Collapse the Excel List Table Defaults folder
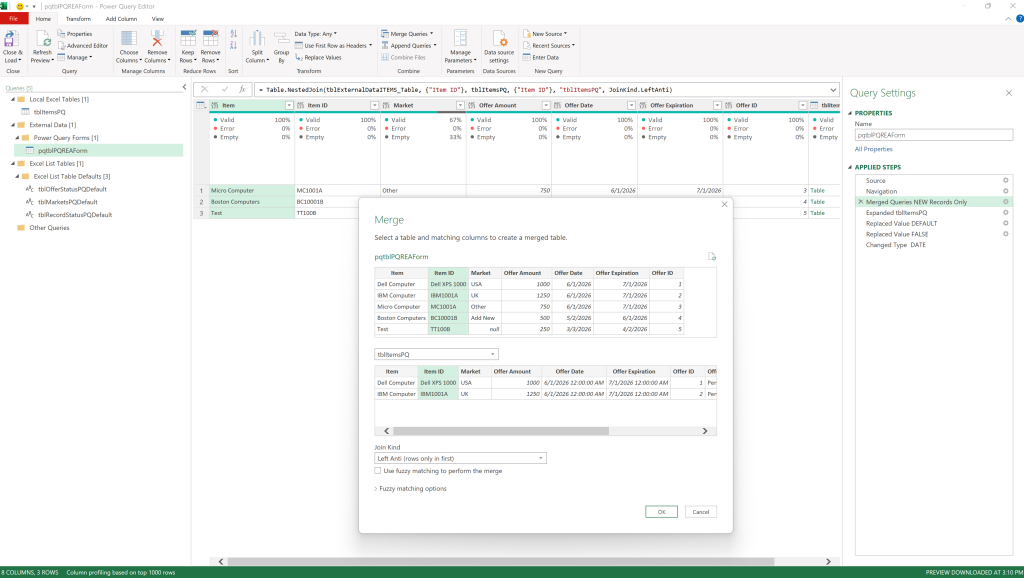1024x578 pixels. tap(18, 176)
